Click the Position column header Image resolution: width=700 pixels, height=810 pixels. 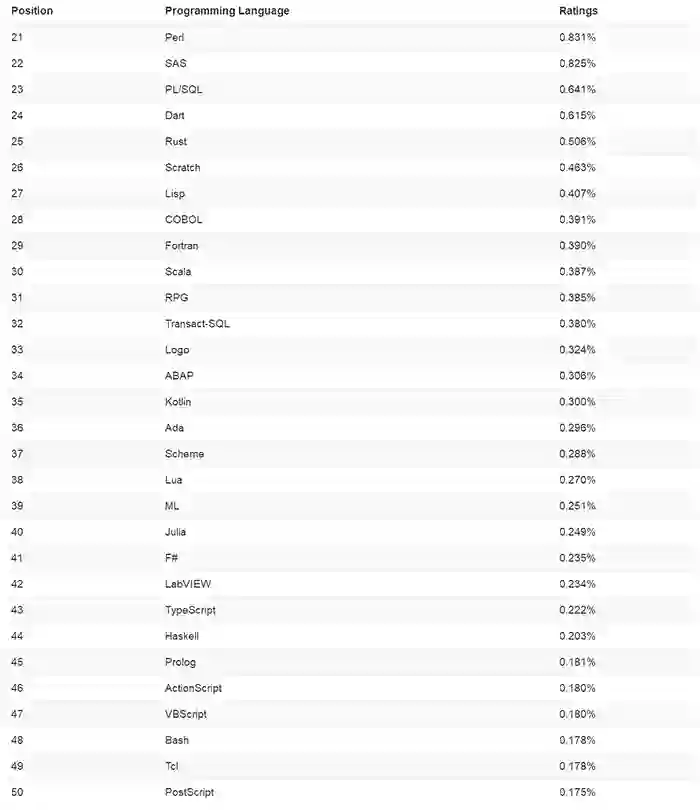point(32,11)
